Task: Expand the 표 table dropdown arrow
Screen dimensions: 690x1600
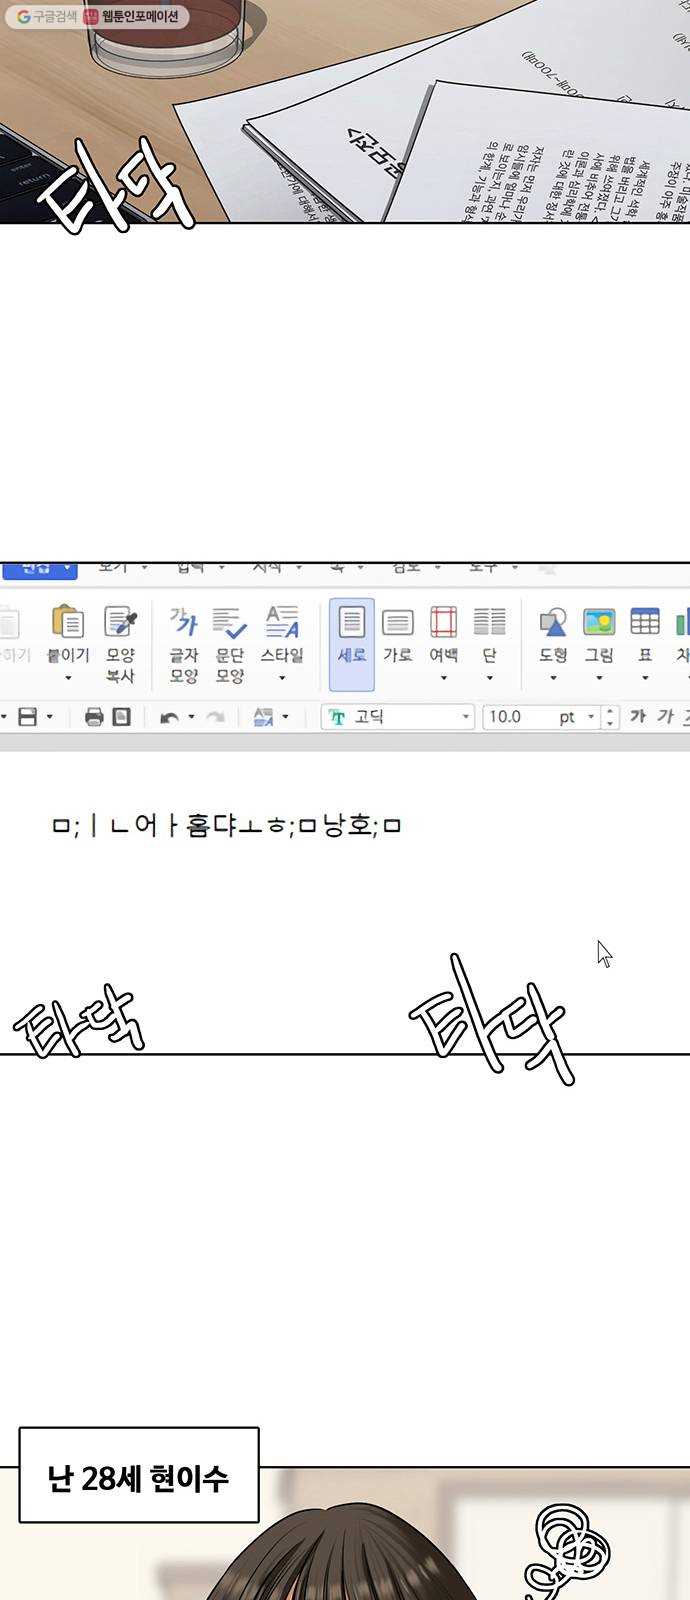Action: (645, 679)
